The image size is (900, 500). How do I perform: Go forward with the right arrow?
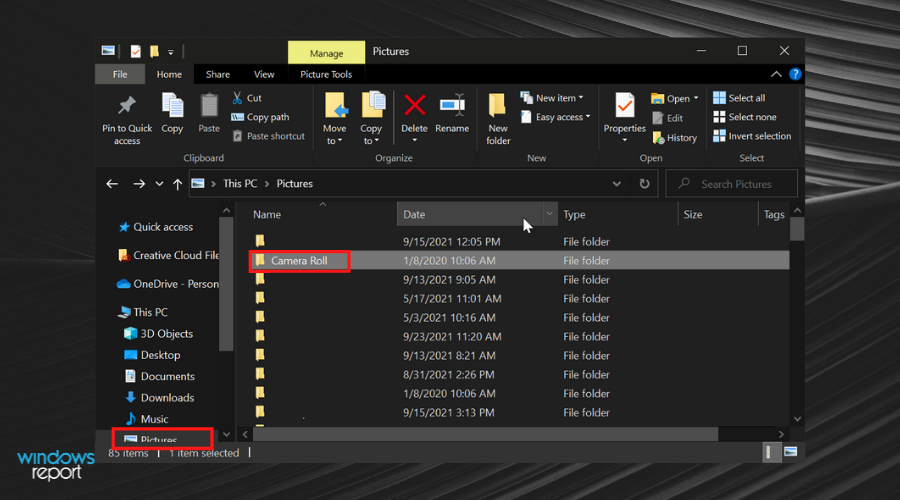(139, 184)
